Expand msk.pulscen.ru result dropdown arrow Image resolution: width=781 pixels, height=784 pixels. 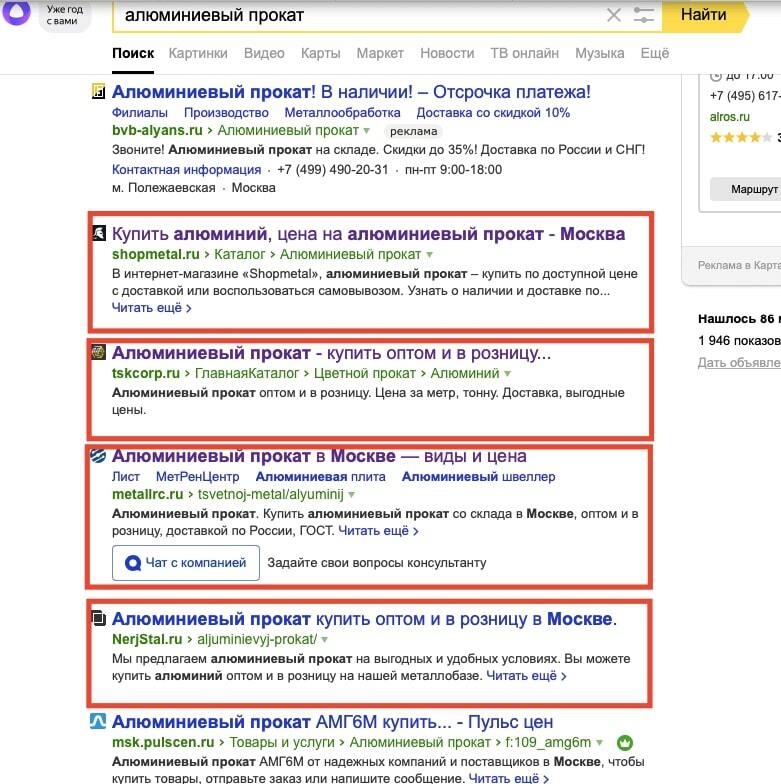(x=599, y=742)
